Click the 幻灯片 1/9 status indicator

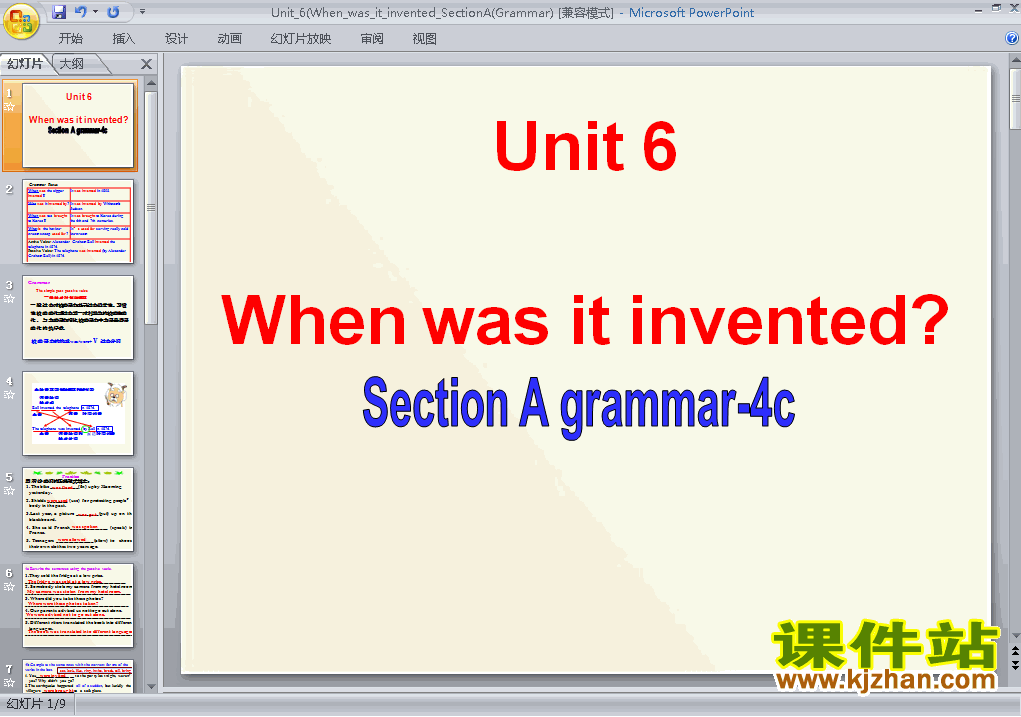36,704
